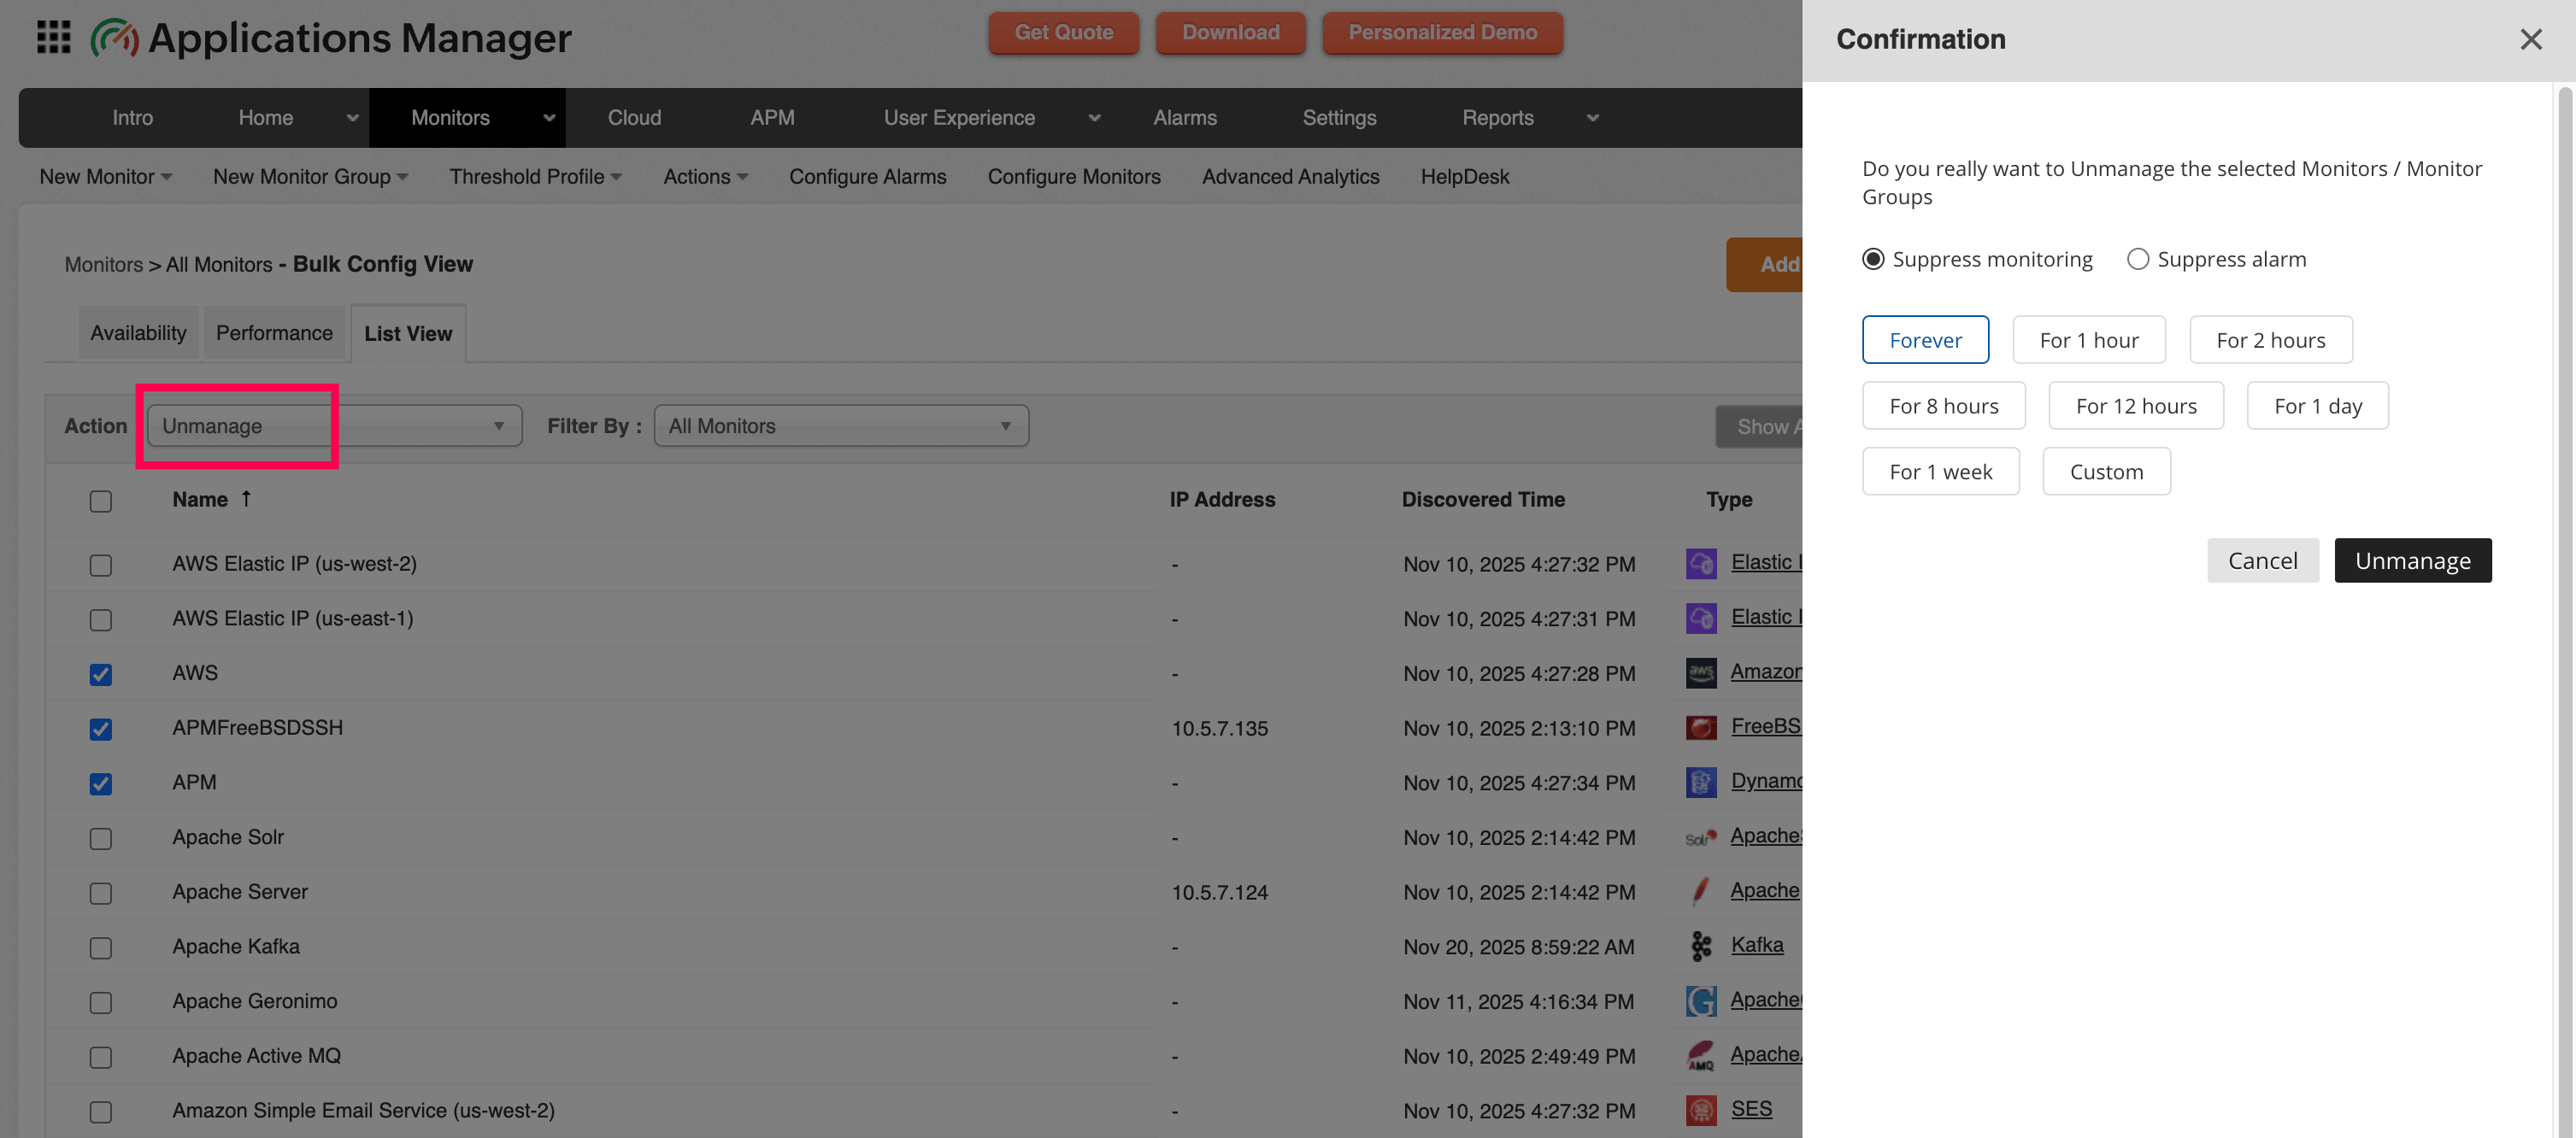Choose the For 2 hours option
The width and height of the screenshot is (2576, 1138).
(x=2270, y=340)
